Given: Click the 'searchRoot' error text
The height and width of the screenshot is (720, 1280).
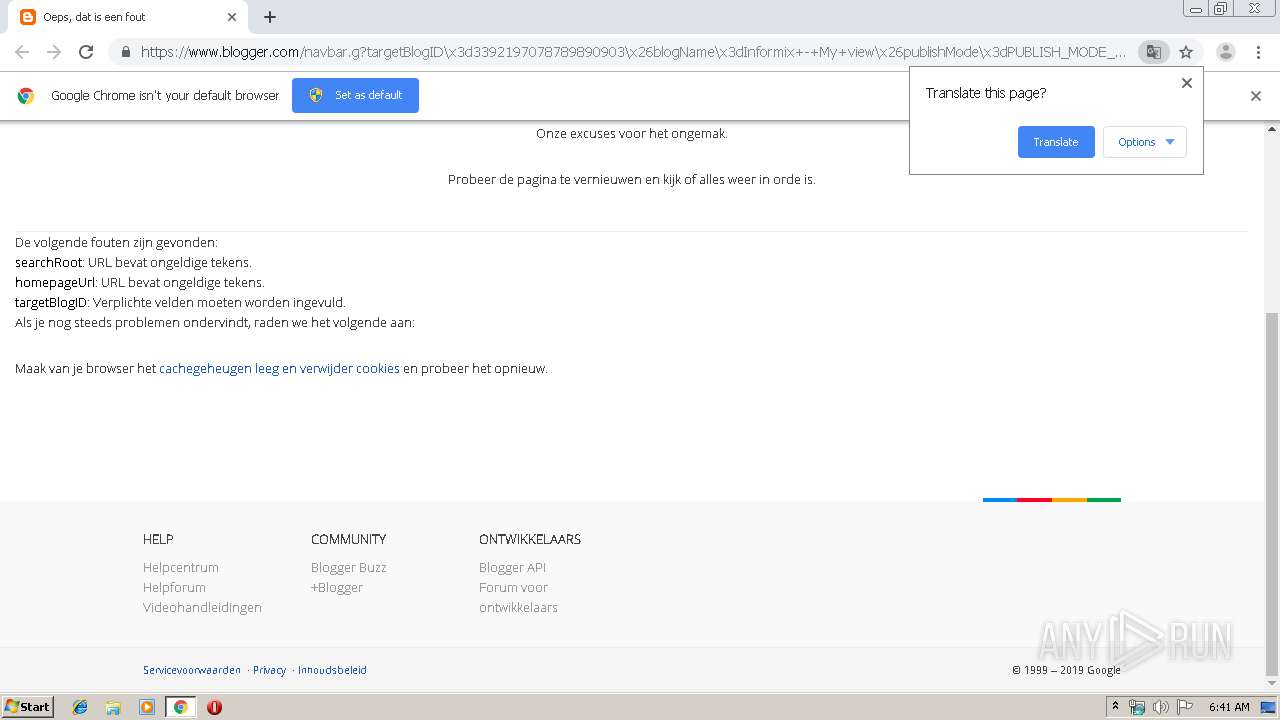Looking at the screenshot, I should tap(49, 263).
